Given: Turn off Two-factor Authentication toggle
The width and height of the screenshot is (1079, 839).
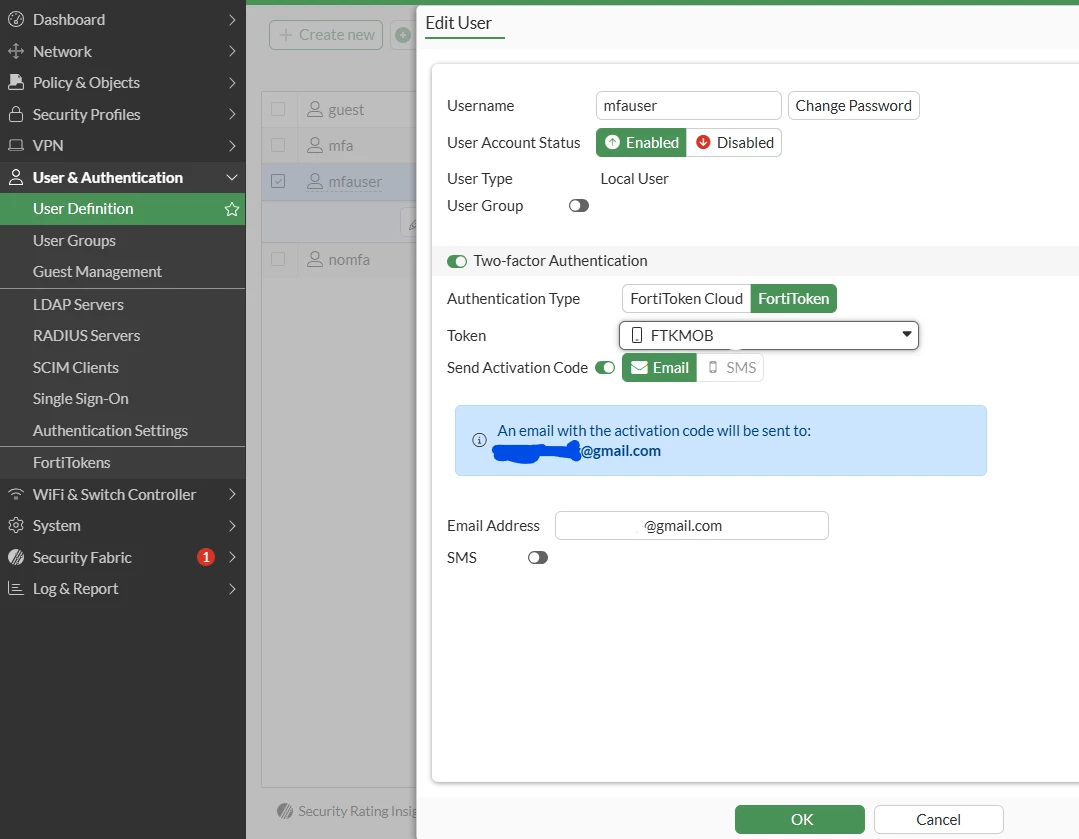Looking at the screenshot, I should tap(457, 262).
